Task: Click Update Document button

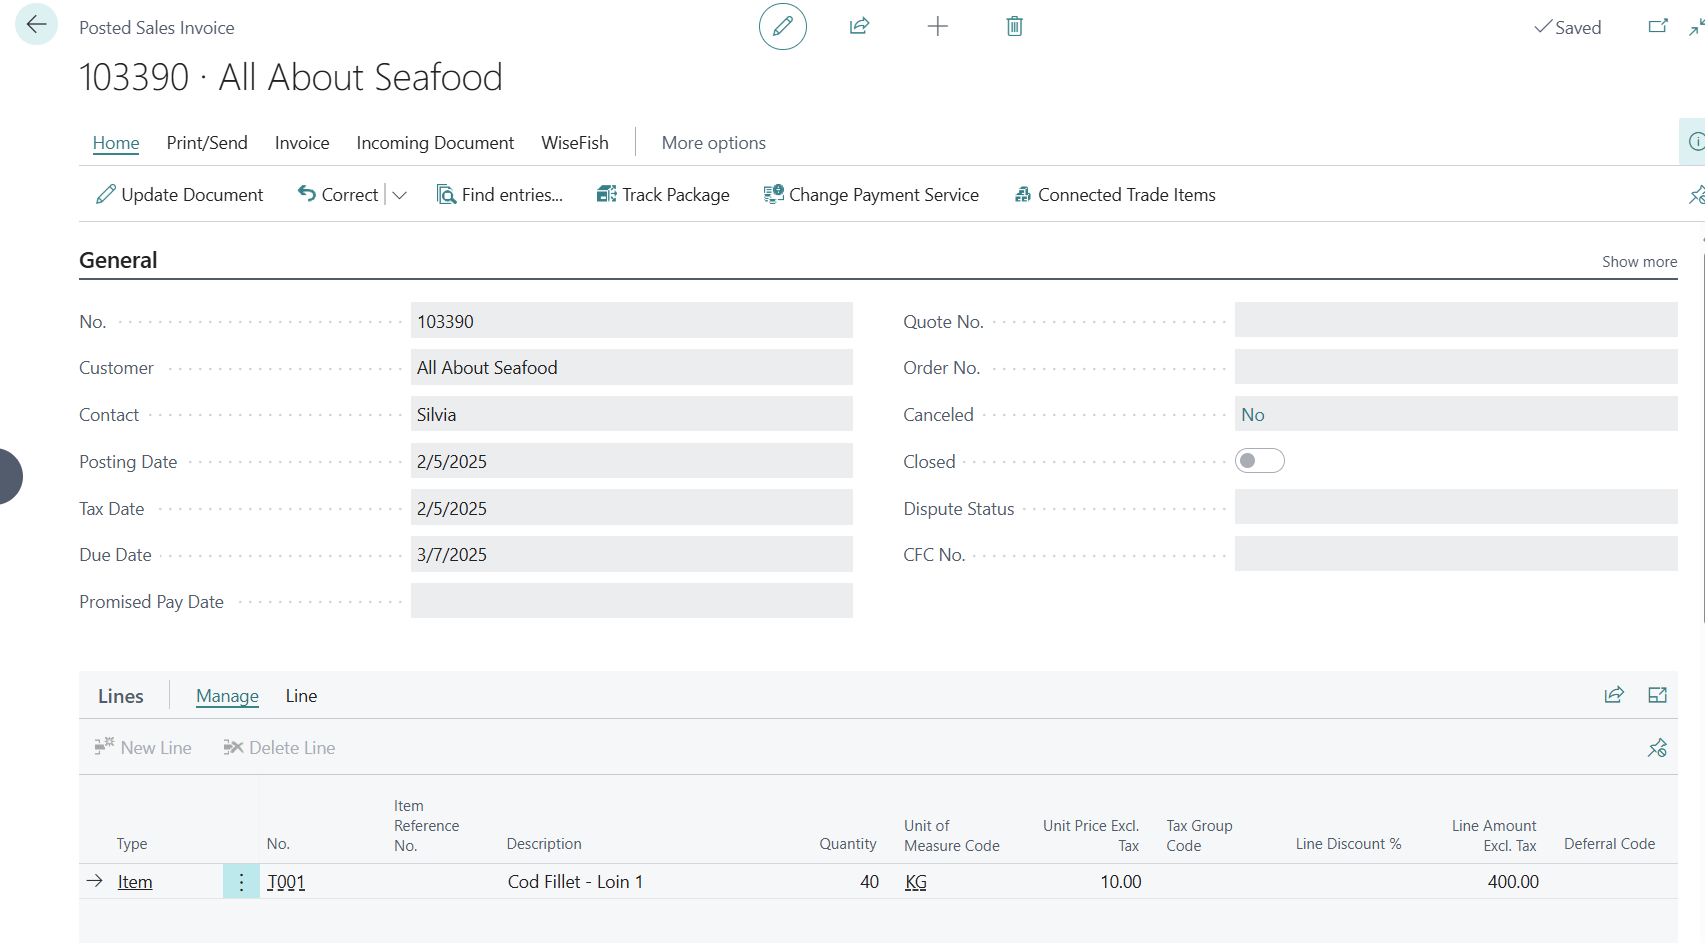Action: [180, 195]
